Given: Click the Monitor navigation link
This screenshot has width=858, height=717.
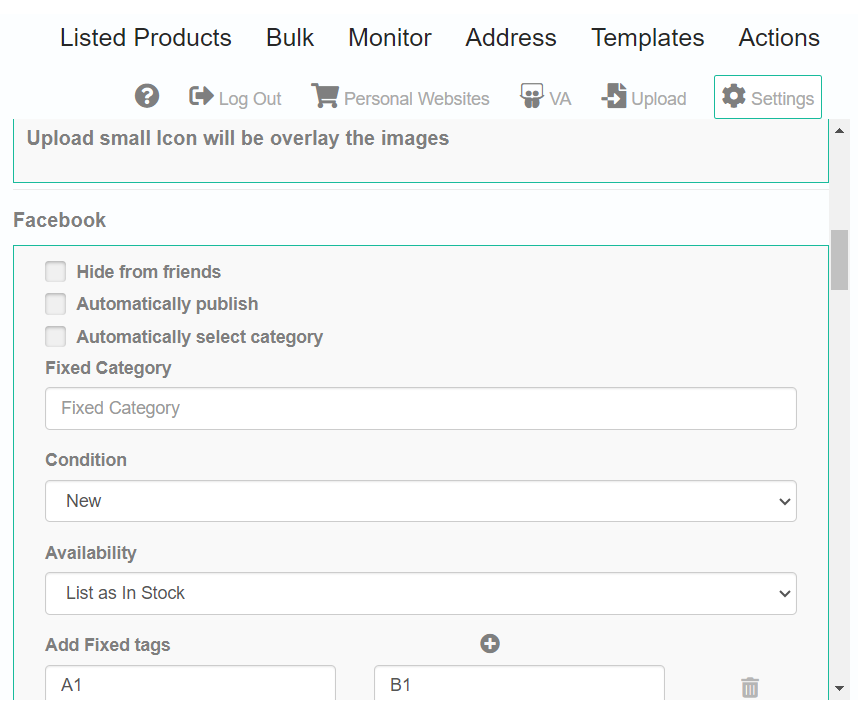Looking at the screenshot, I should pyautogui.click(x=390, y=38).
